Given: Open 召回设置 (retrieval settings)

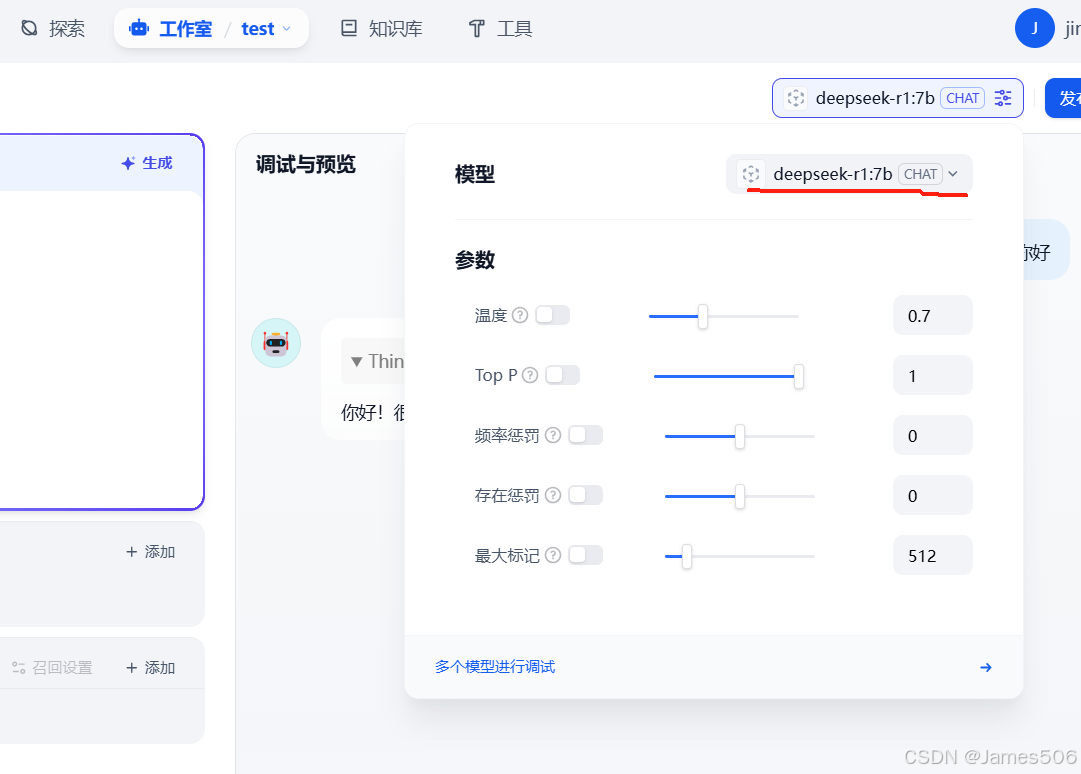Looking at the screenshot, I should coord(52,668).
